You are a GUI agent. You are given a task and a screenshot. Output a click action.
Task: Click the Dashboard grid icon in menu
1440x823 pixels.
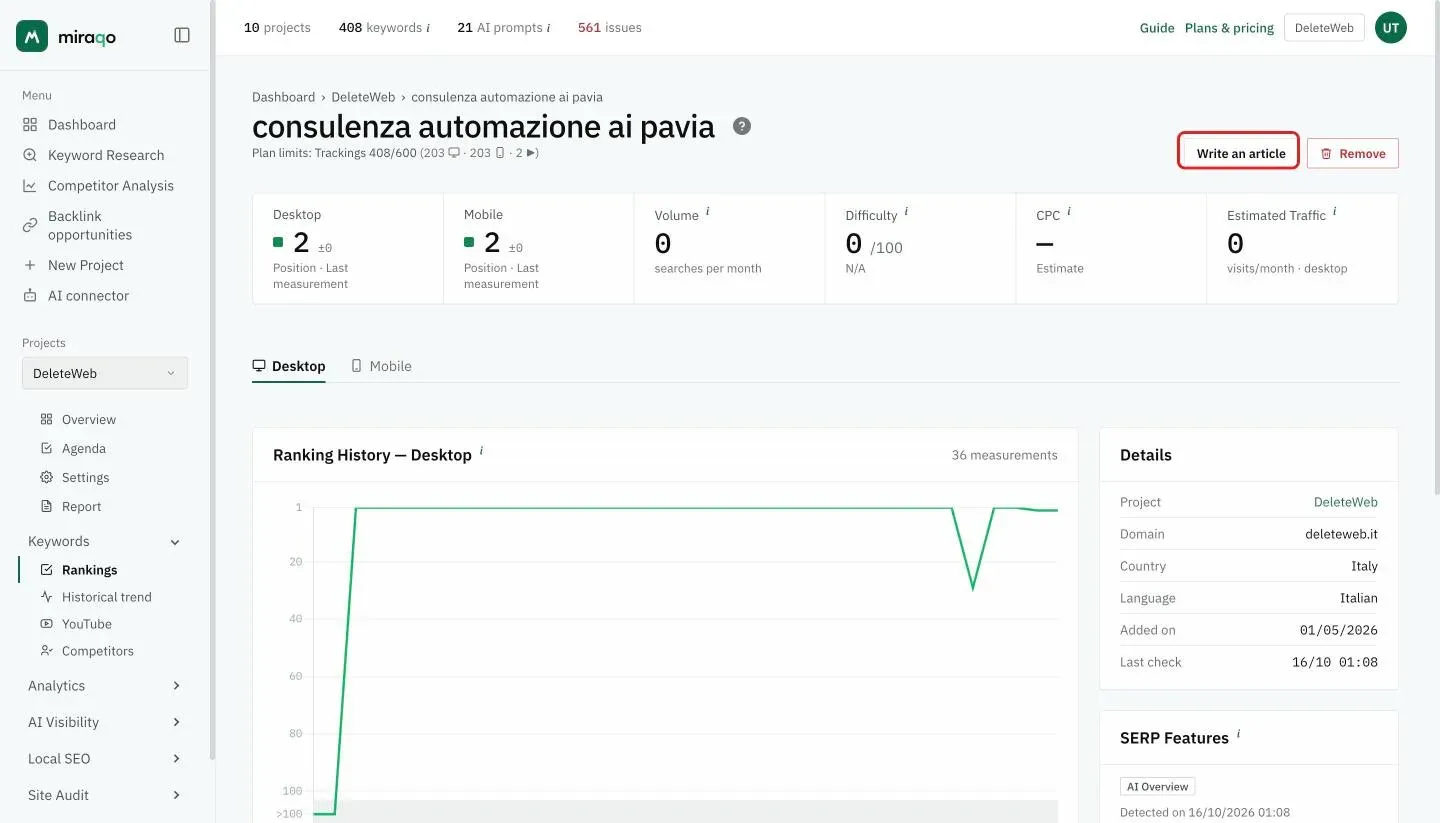(30, 125)
